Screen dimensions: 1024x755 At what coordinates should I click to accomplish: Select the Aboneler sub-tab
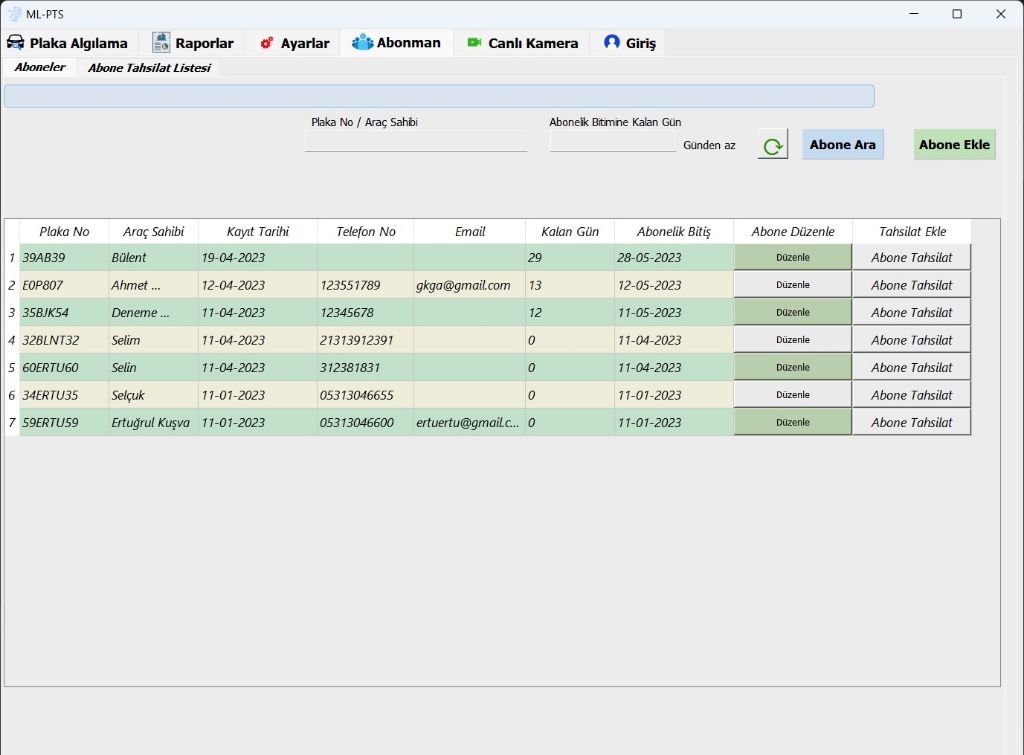(40, 67)
